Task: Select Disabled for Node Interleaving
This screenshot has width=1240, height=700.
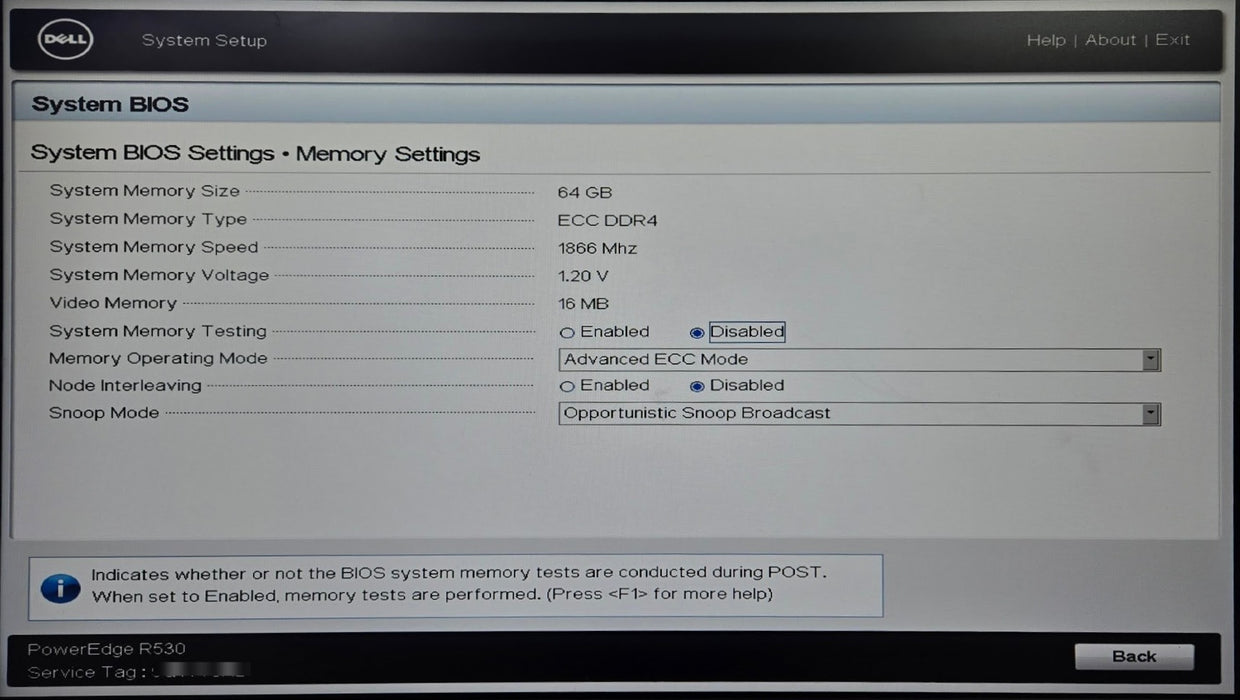Action: (x=697, y=386)
